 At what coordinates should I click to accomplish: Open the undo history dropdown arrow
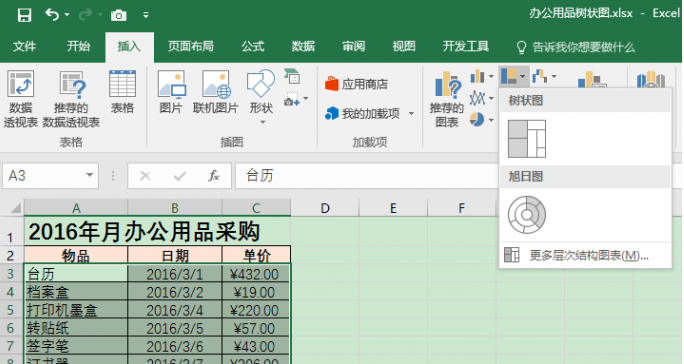(x=67, y=15)
